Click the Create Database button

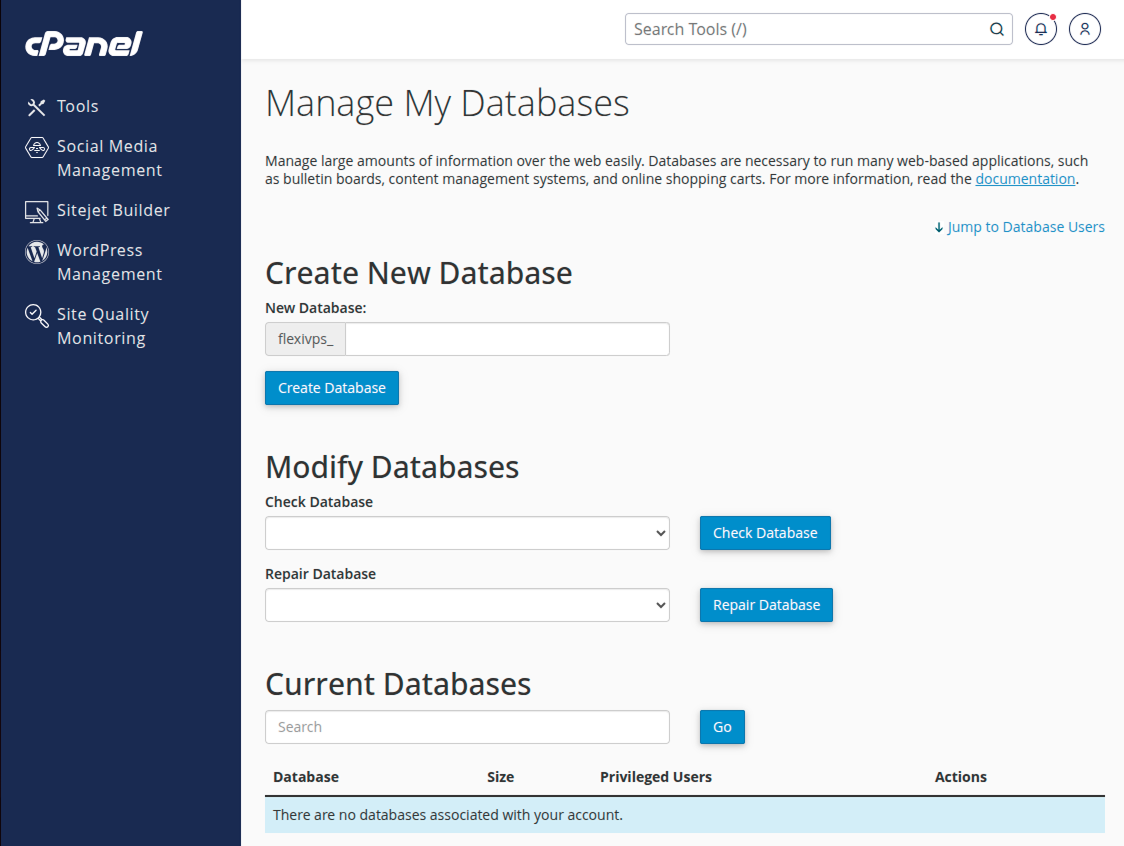click(332, 388)
